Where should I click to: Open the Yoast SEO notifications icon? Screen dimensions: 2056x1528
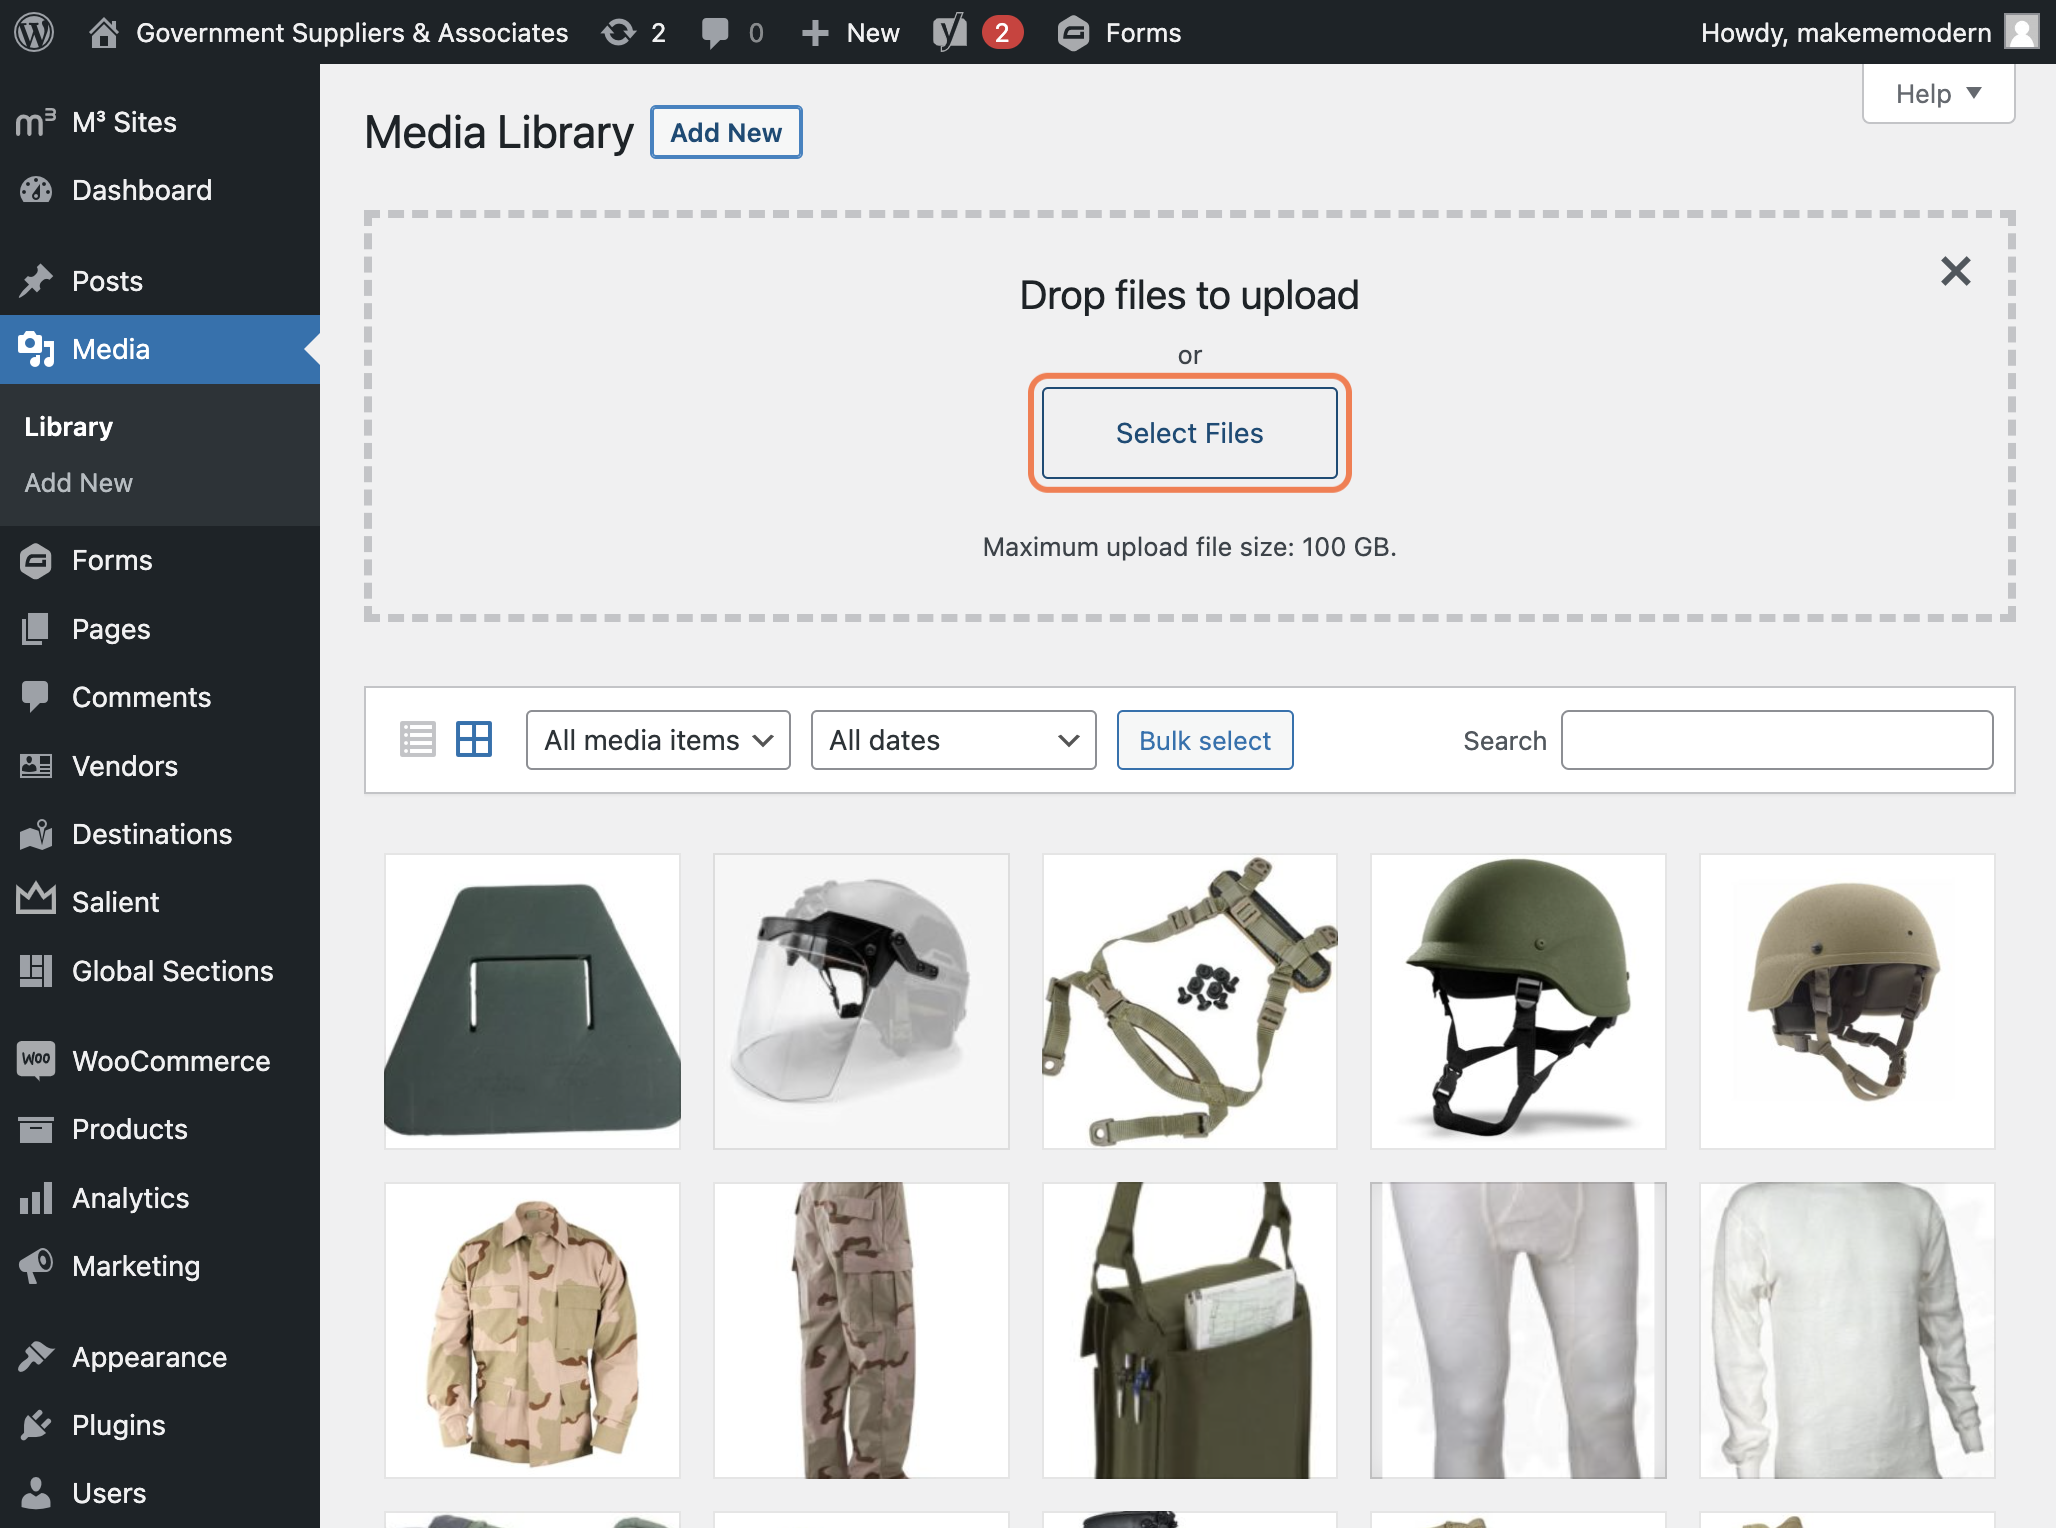[x=977, y=32]
